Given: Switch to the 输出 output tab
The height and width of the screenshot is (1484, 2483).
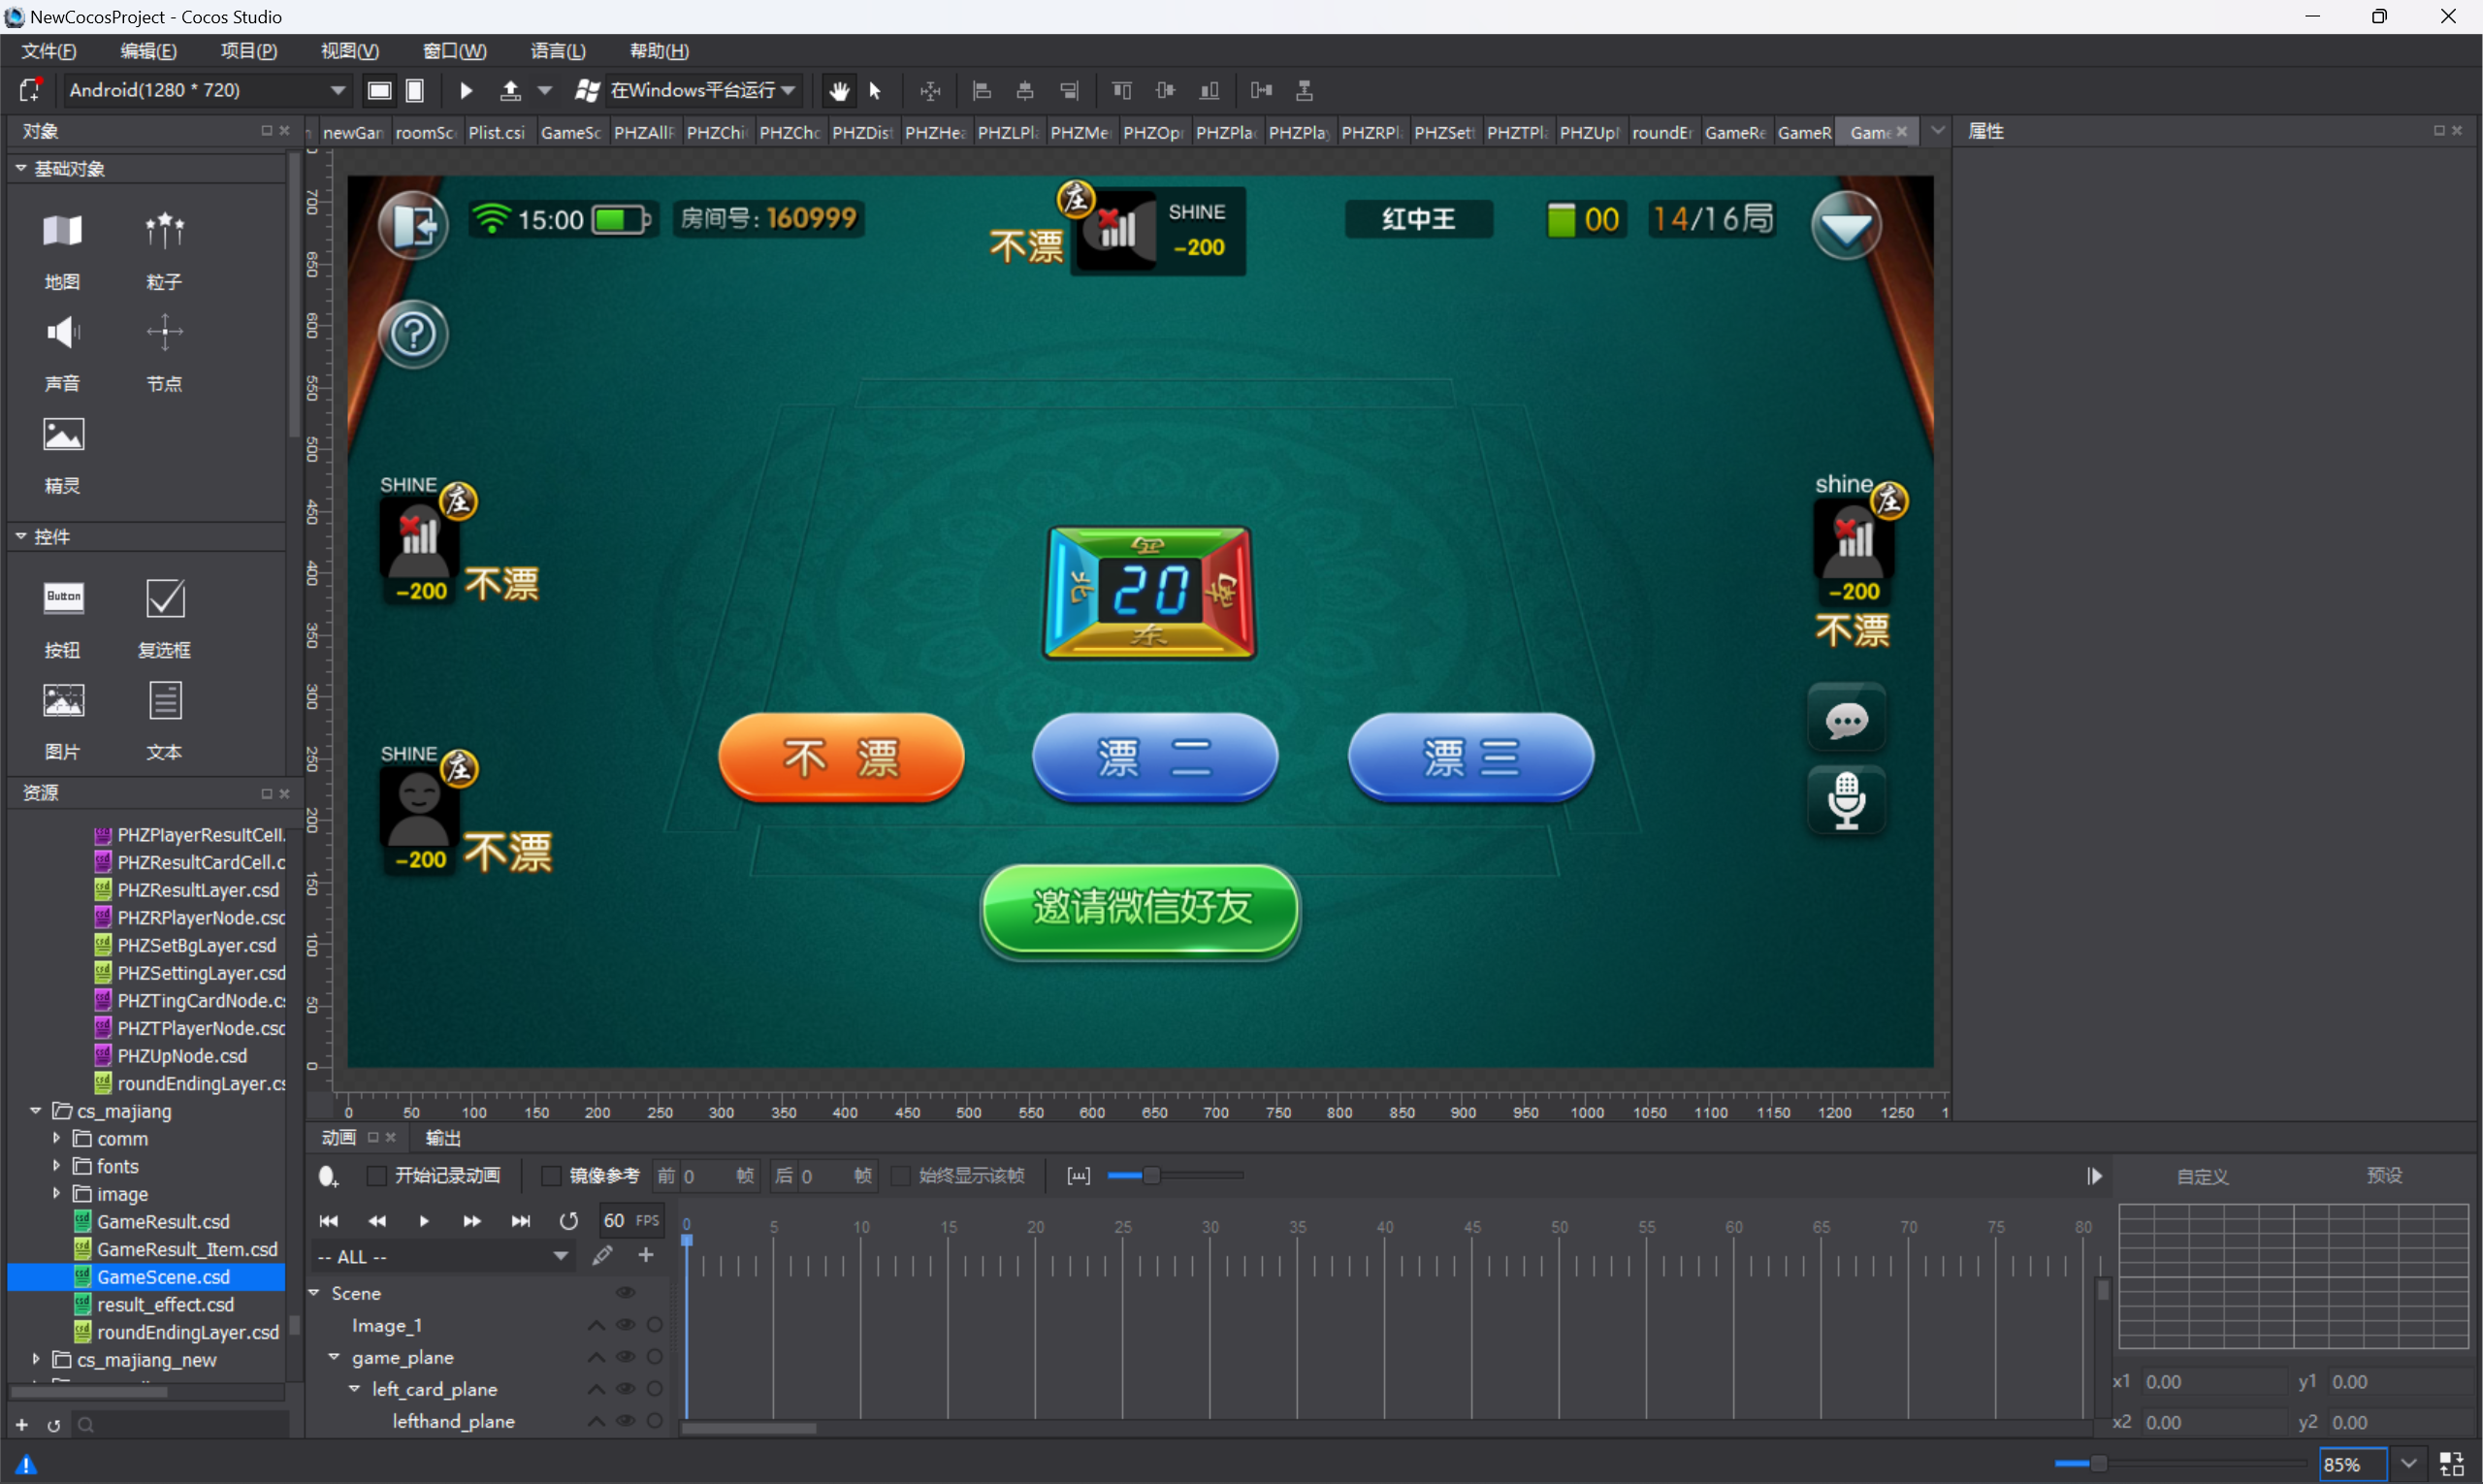Looking at the screenshot, I should pyautogui.click(x=442, y=1138).
